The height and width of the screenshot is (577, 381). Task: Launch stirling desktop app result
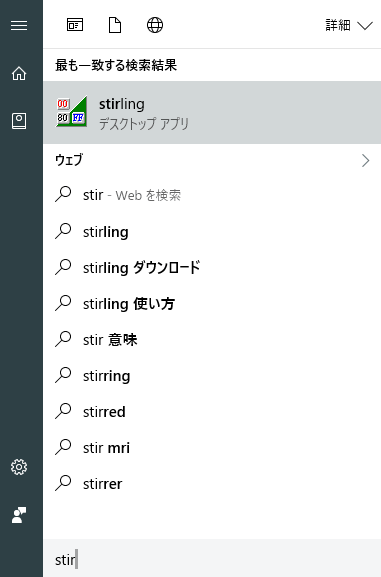pyautogui.click(x=212, y=112)
